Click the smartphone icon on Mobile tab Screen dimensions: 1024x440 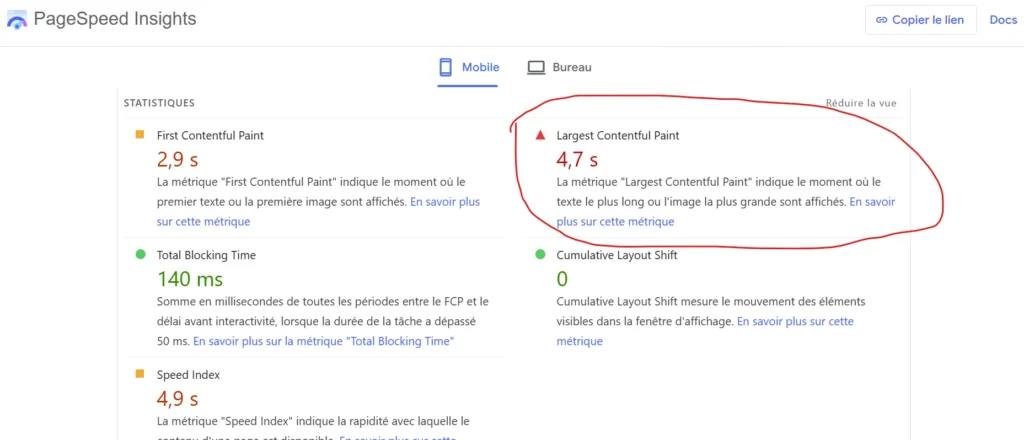click(x=445, y=67)
